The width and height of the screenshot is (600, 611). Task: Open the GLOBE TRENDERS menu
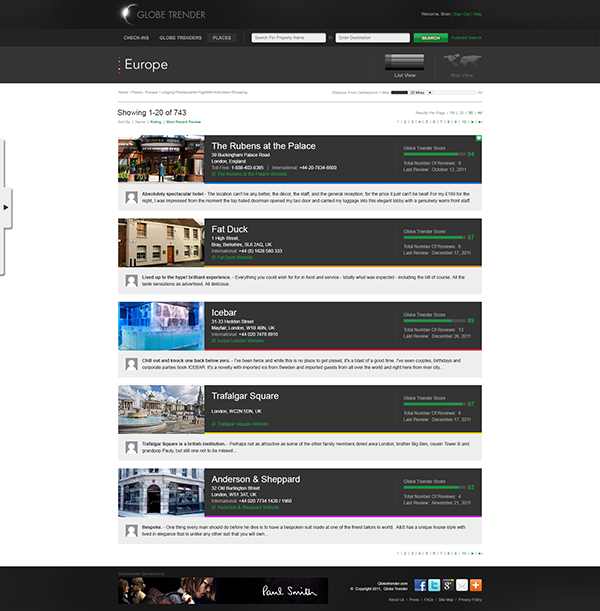coord(181,38)
